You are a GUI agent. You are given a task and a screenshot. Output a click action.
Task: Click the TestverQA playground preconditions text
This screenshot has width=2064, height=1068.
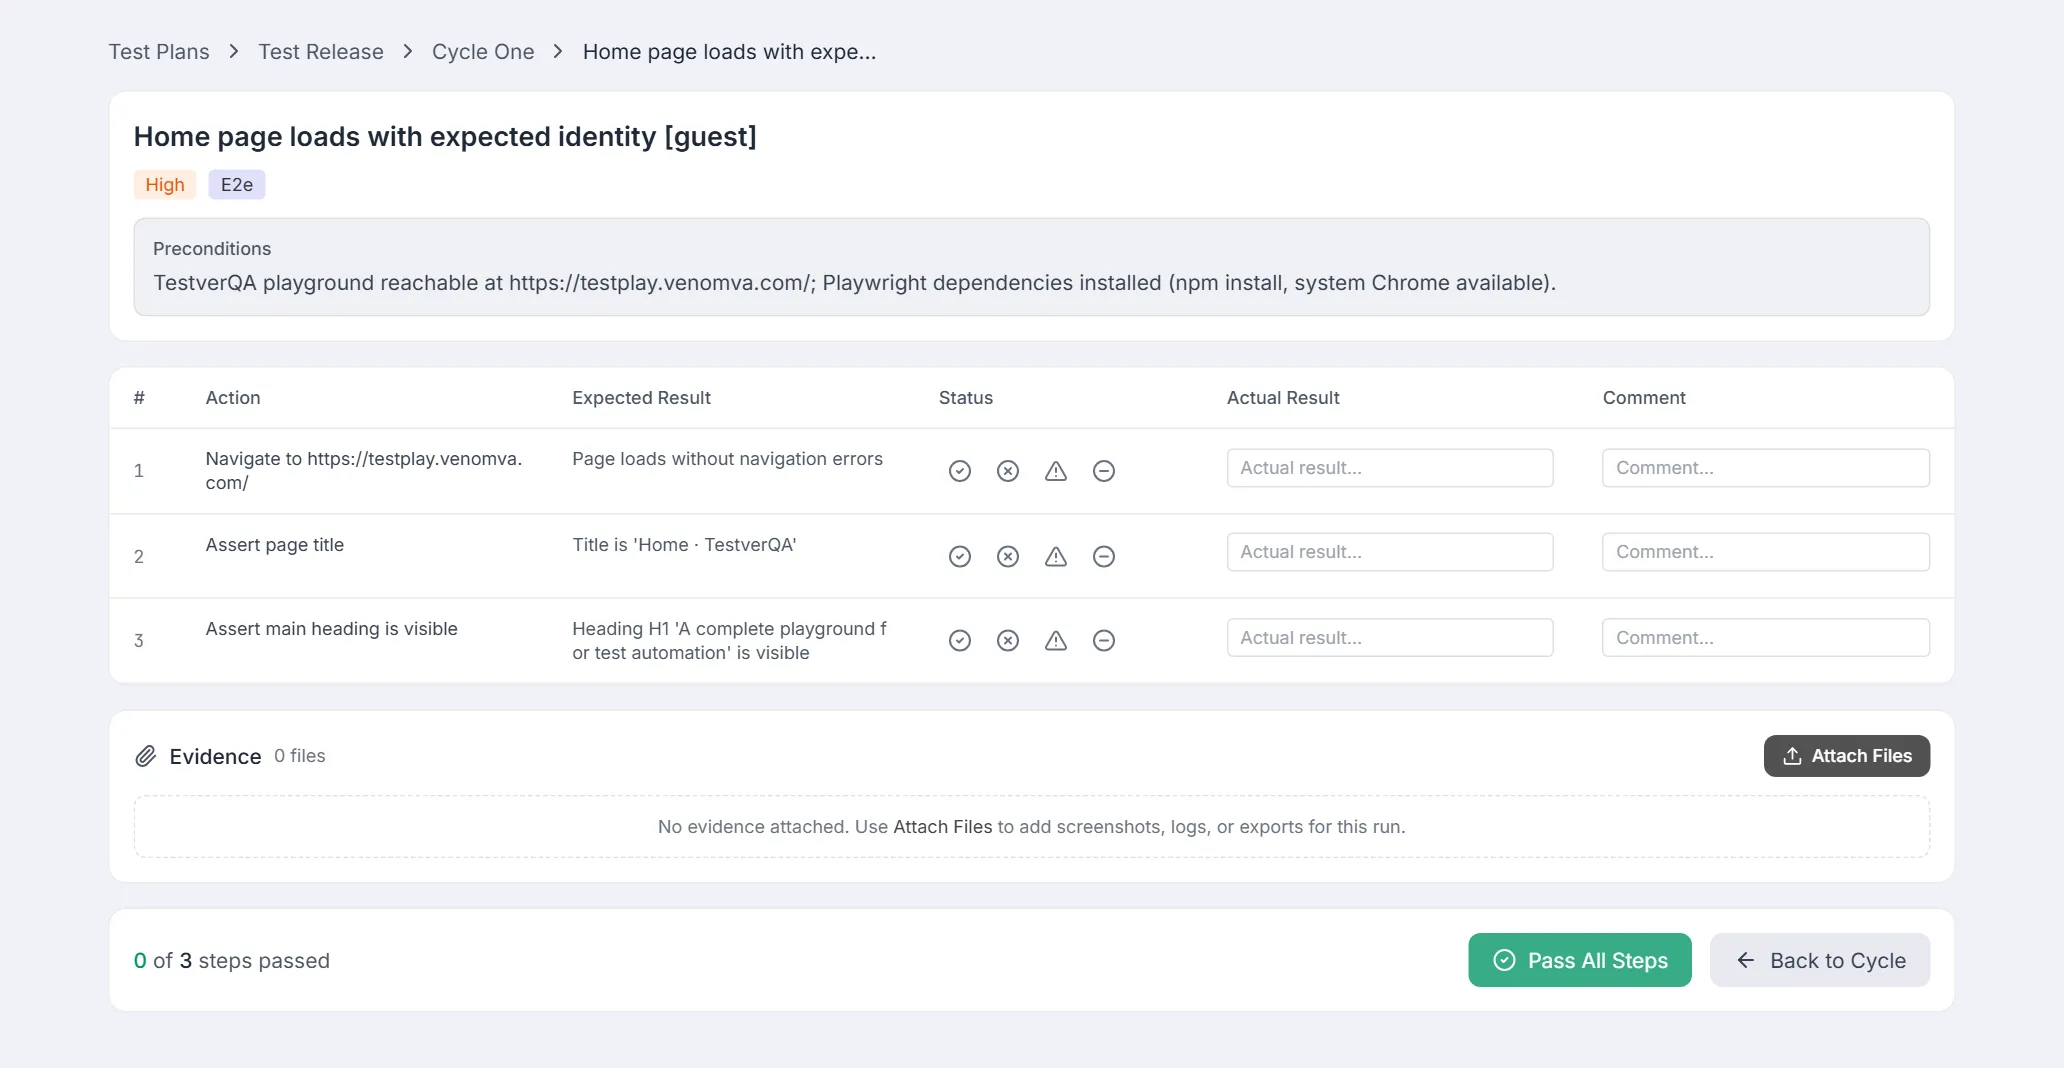pyautogui.click(x=854, y=283)
